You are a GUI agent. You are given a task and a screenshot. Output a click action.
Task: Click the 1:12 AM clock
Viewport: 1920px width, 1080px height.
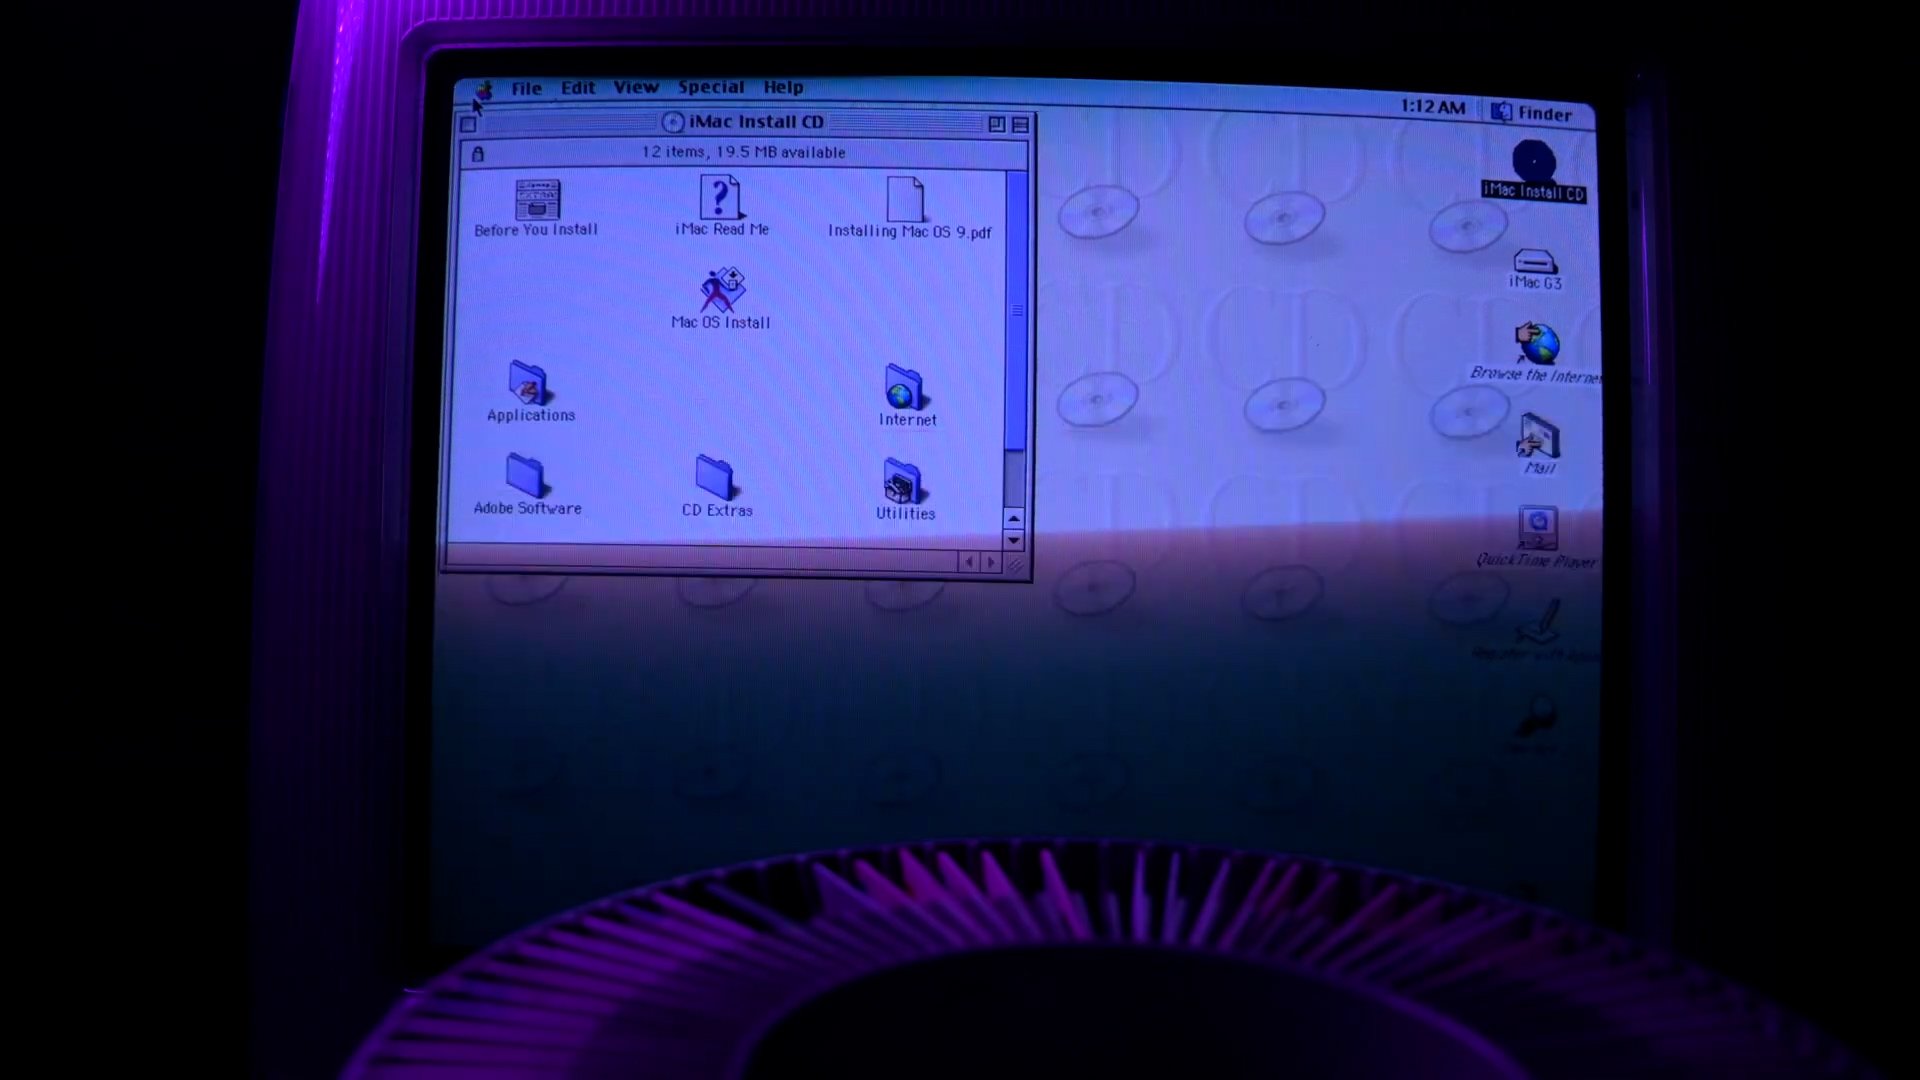click(1432, 107)
